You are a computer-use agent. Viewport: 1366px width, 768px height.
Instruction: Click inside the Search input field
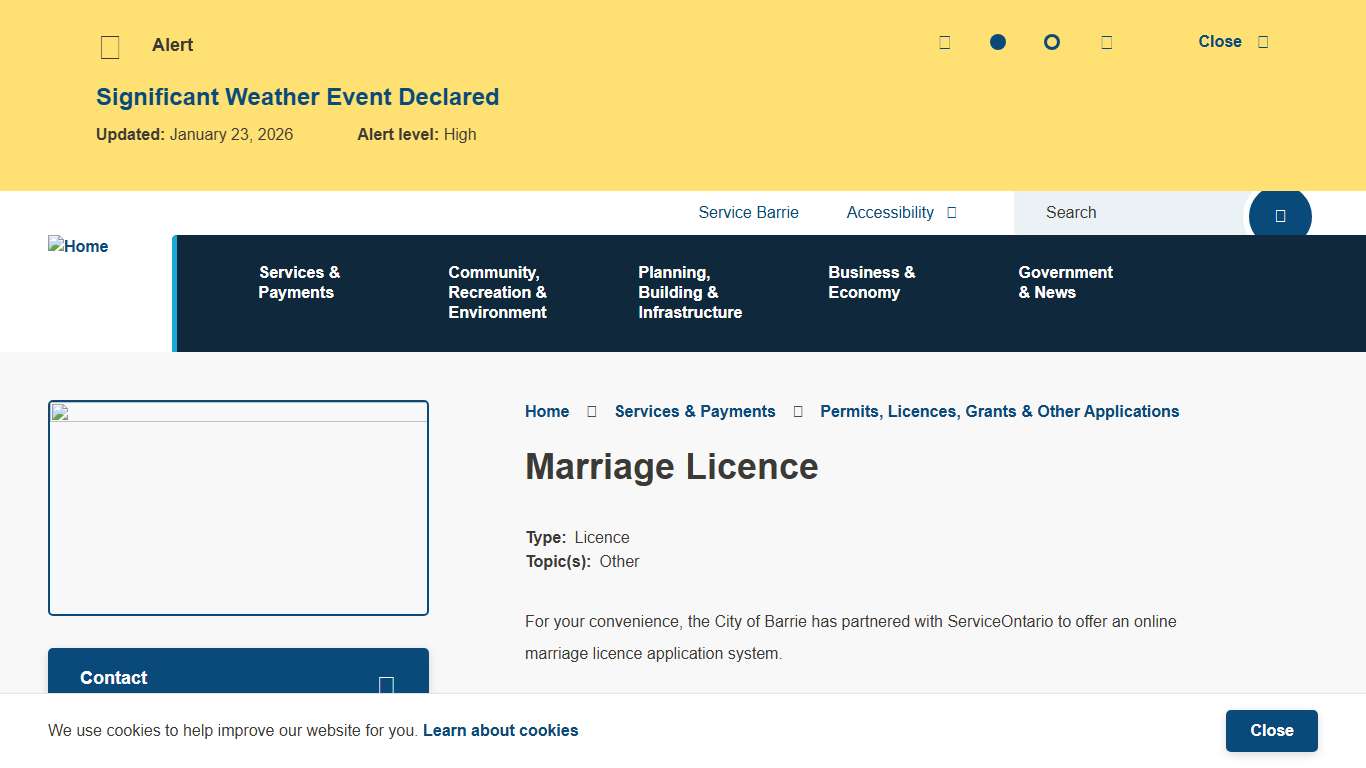[1130, 212]
